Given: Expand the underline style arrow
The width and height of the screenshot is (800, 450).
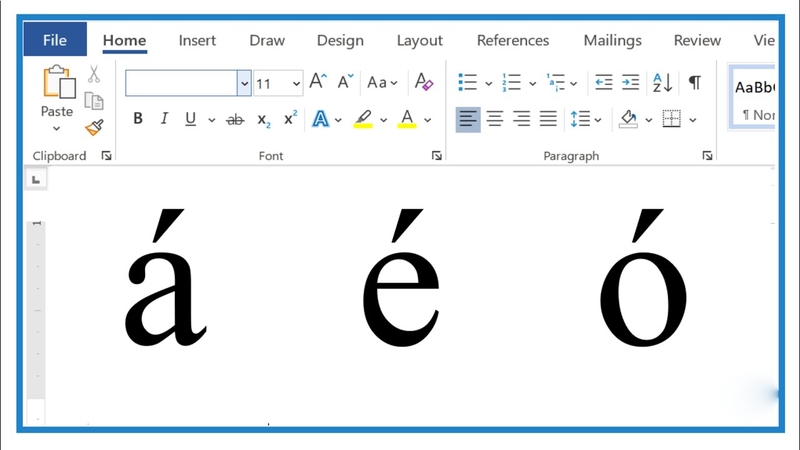Looking at the screenshot, I should (x=211, y=120).
